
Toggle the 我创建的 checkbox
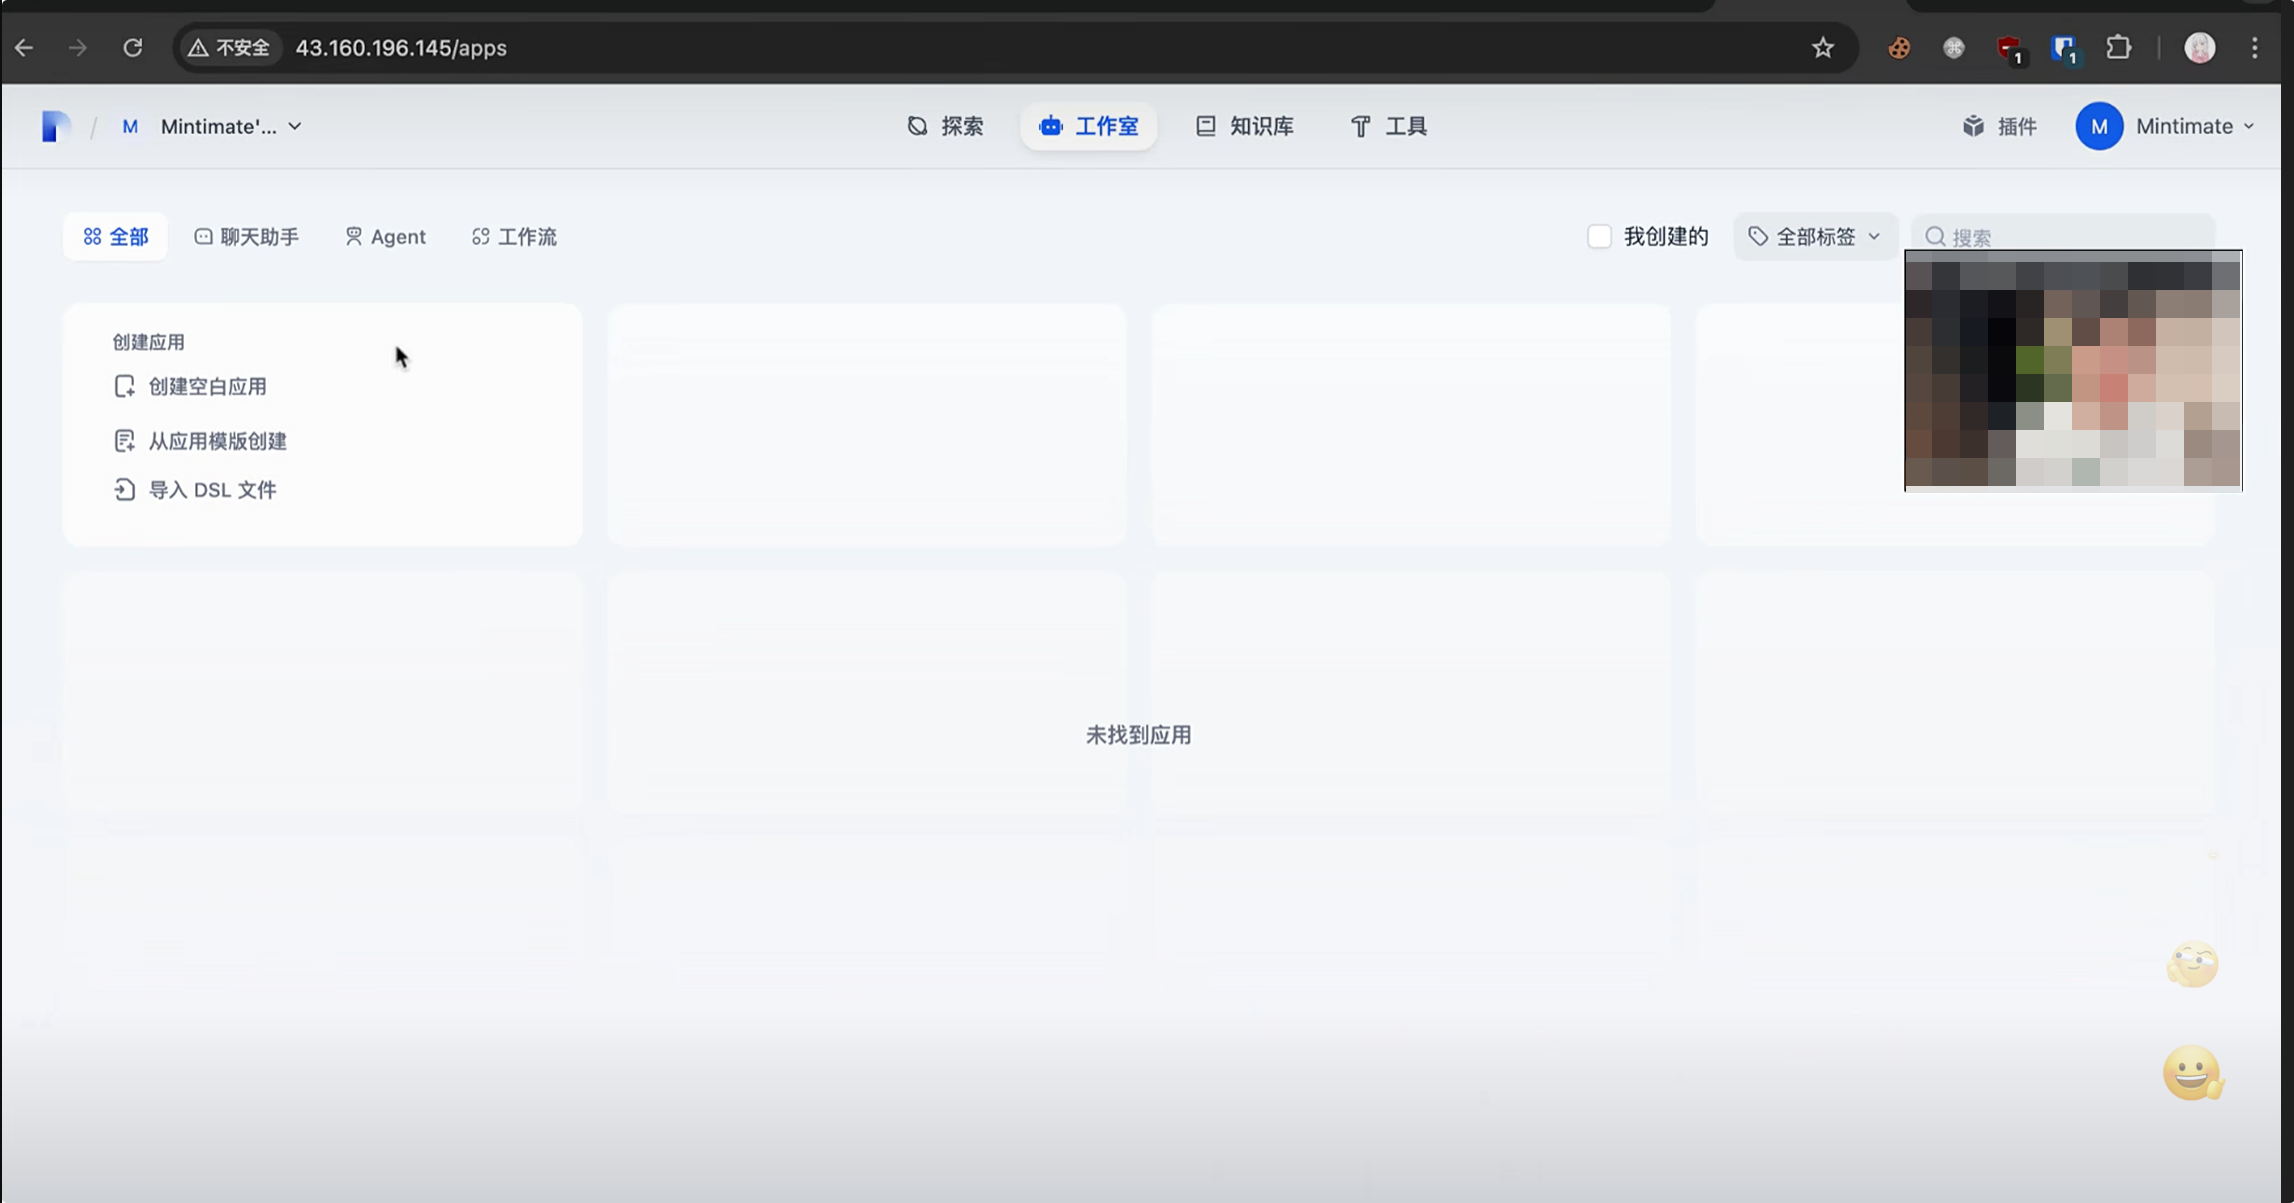(x=1599, y=236)
